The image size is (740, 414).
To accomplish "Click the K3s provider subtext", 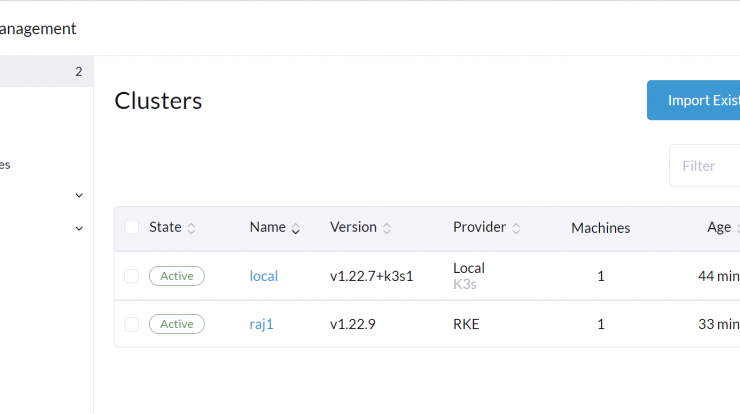I will [465, 284].
